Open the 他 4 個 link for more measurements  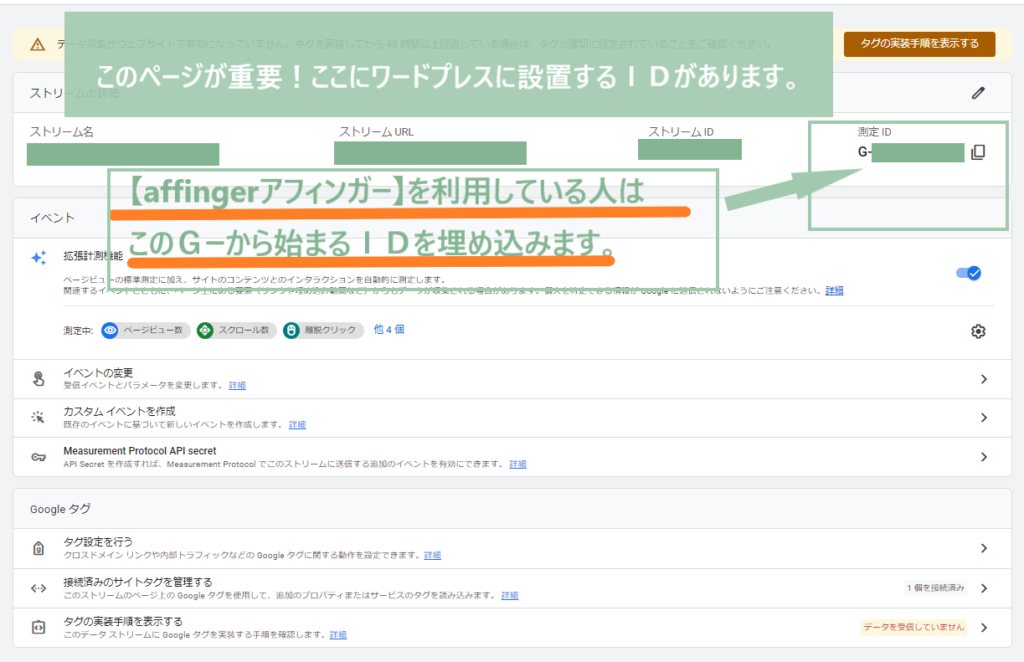coord(389,330)
